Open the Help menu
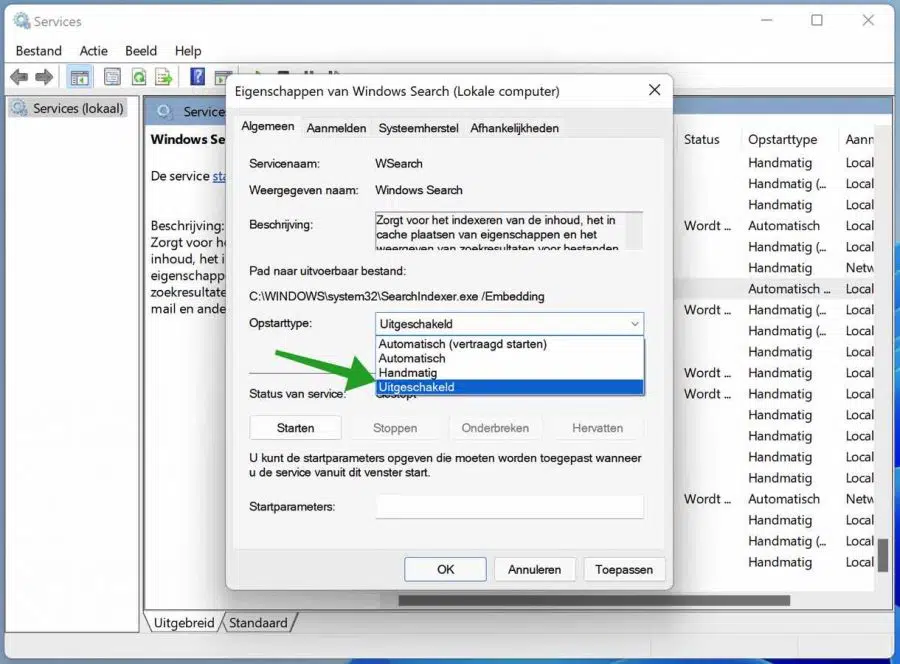Image resolution: width=900 pixels, height=664 pixels. (188, 51)
